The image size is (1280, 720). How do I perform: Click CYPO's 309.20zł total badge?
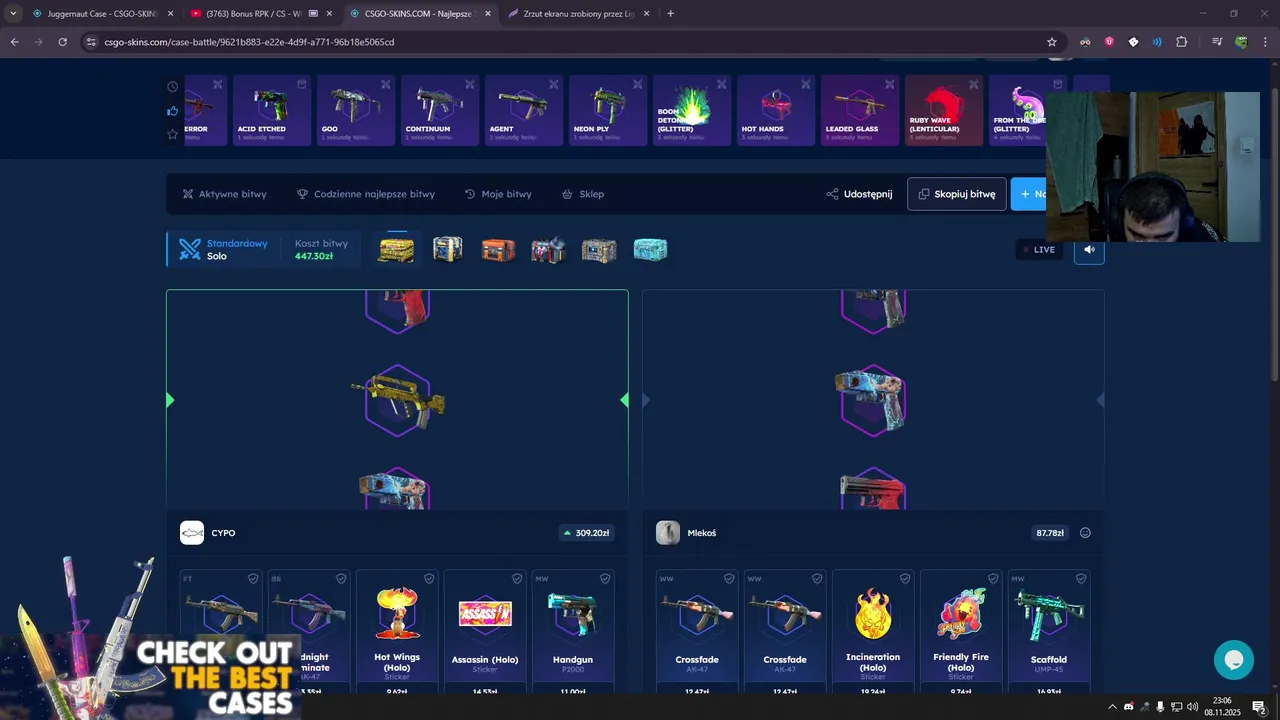click(x=586, y=533)
